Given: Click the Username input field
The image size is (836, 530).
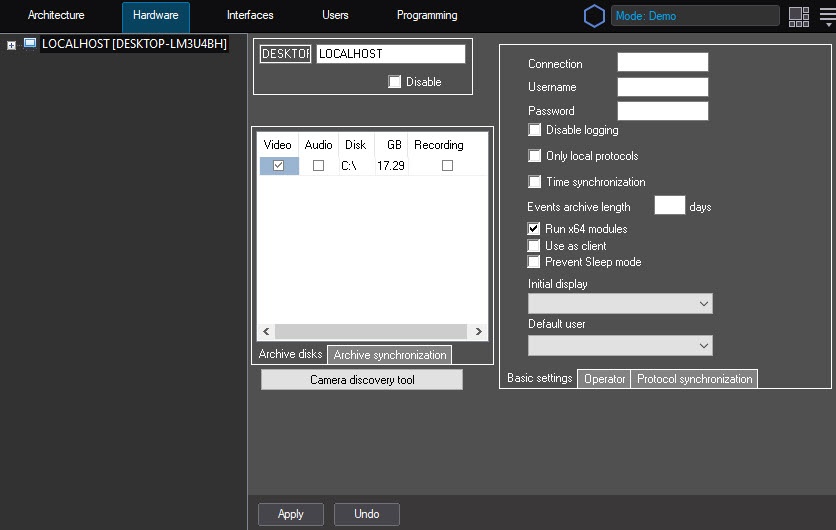Looking at the screenshot, I should pyautogui.click(x=662, y=87).
